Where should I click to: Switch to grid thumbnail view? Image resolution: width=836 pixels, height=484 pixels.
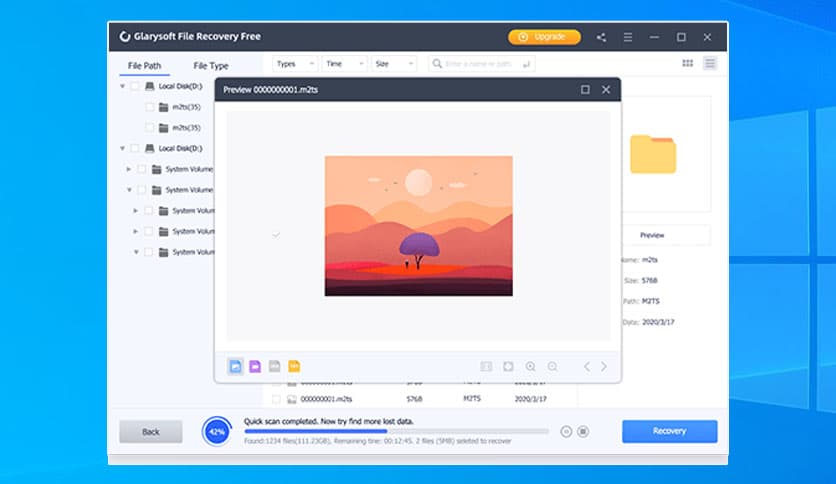pyautogui.click(x=688, y=63)
